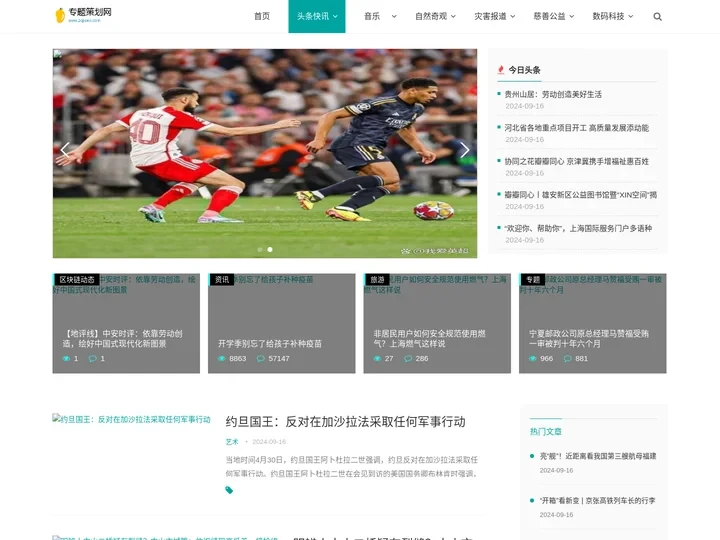Click the comment icon on 中安时评 card

coord(93,359)
